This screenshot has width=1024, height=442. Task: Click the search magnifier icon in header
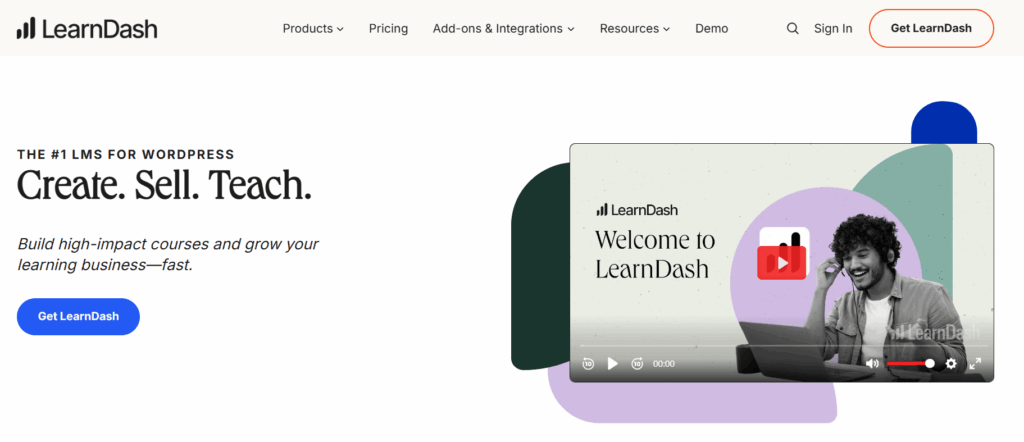(x=793, y=29)
